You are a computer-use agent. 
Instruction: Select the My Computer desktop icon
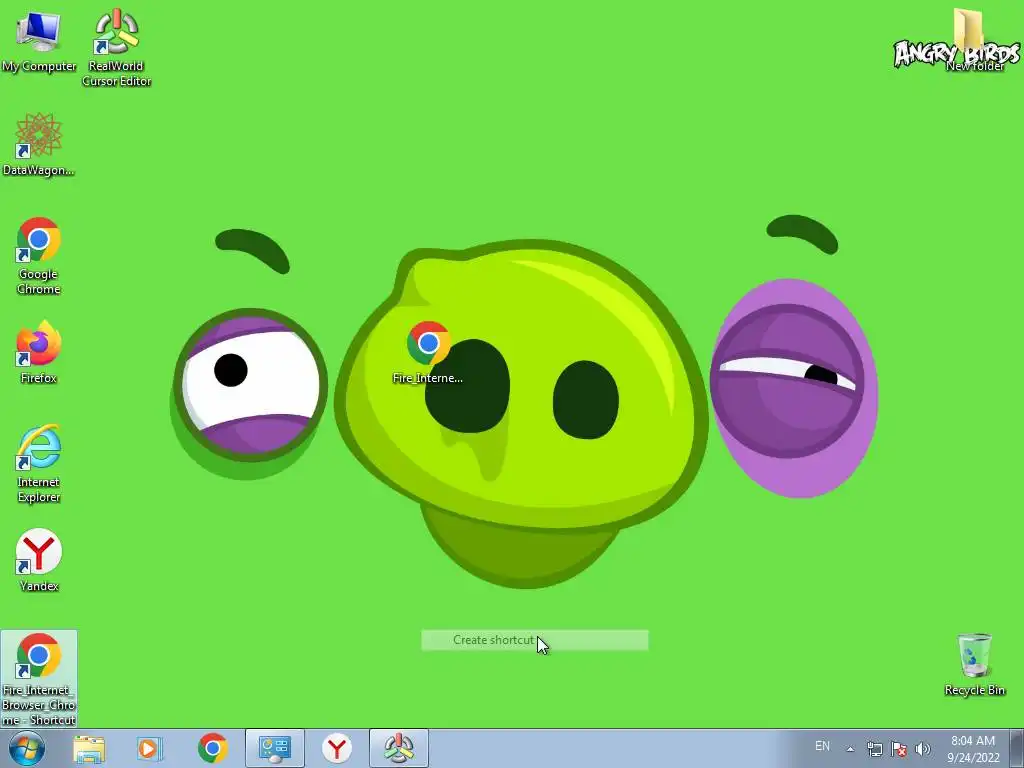[39, 42]
